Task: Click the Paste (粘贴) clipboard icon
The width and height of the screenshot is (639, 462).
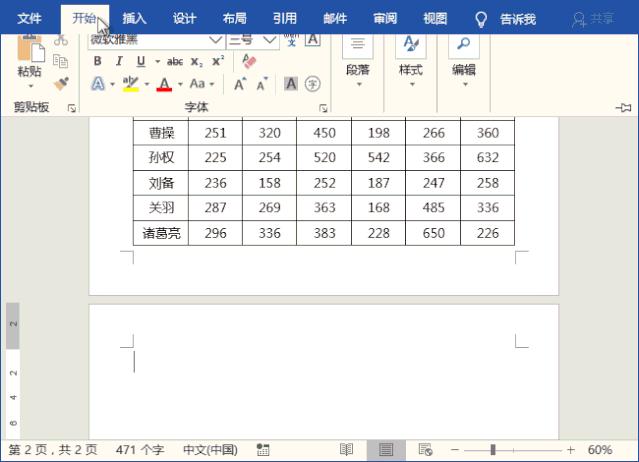Action: (x=30, y=49)
